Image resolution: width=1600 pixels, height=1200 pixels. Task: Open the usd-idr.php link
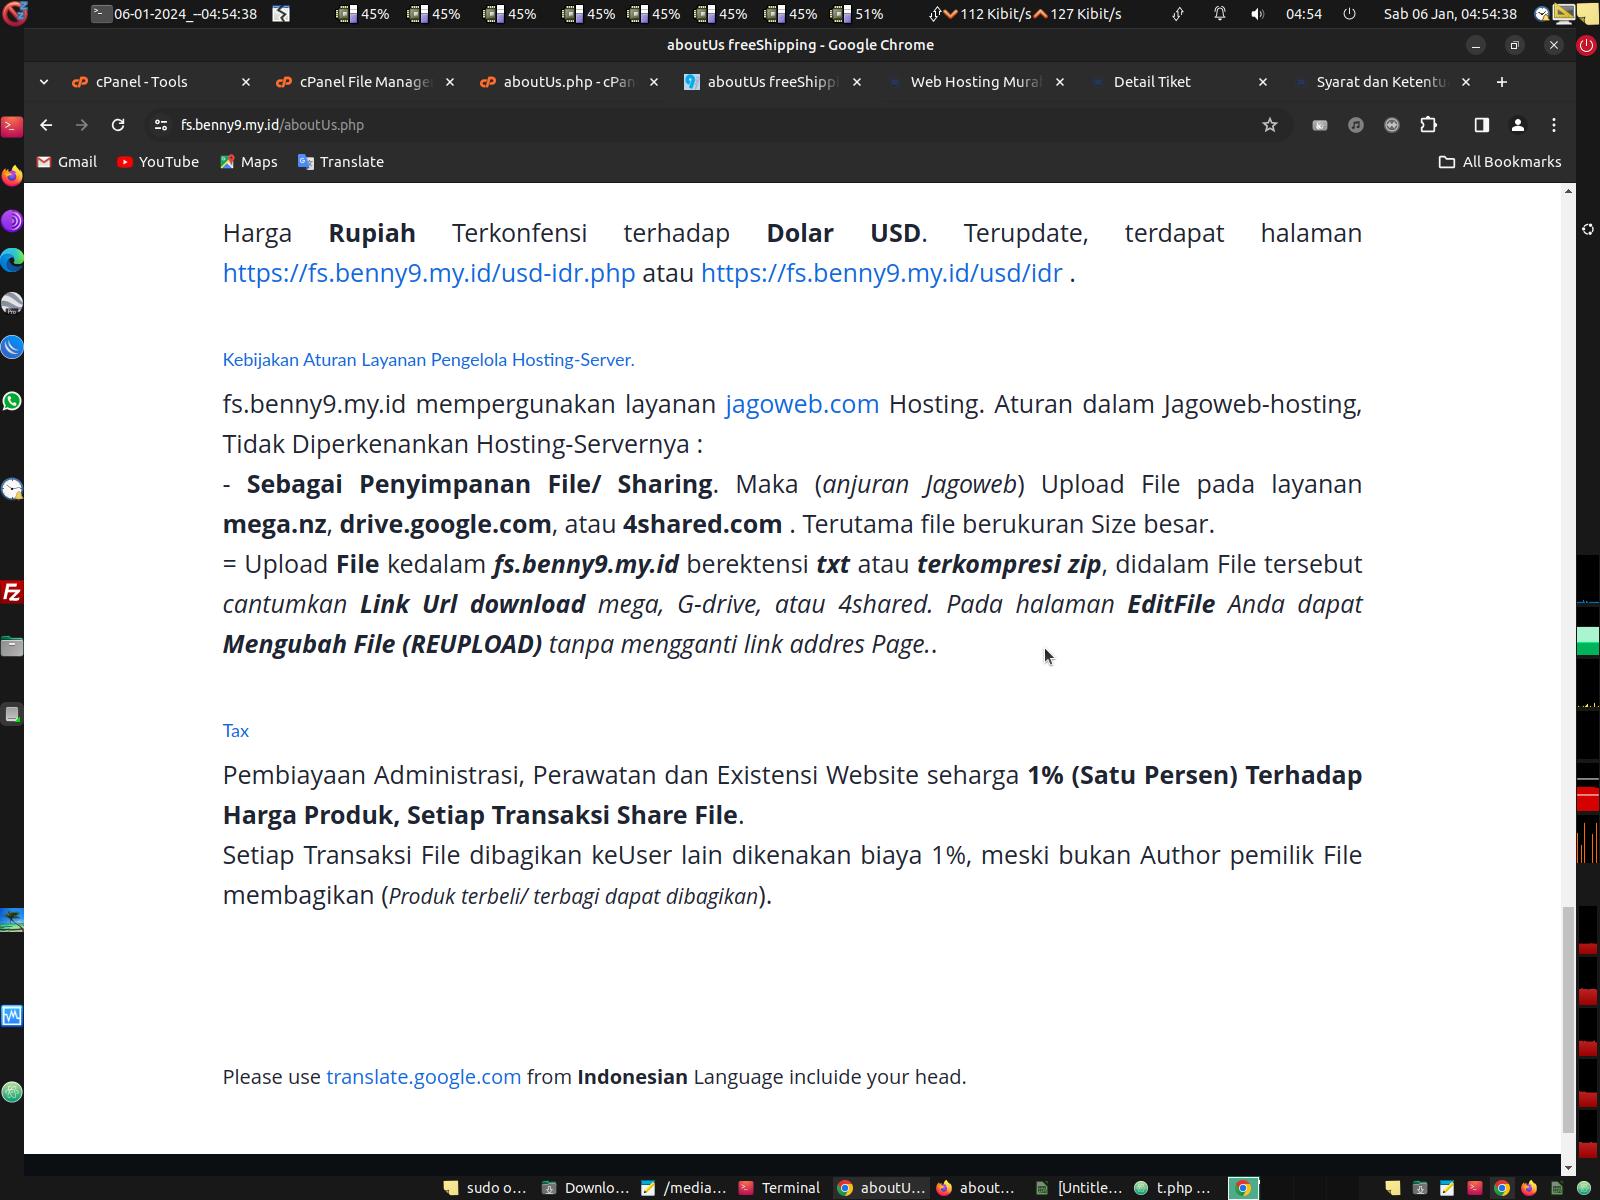(x=429, y=273)
